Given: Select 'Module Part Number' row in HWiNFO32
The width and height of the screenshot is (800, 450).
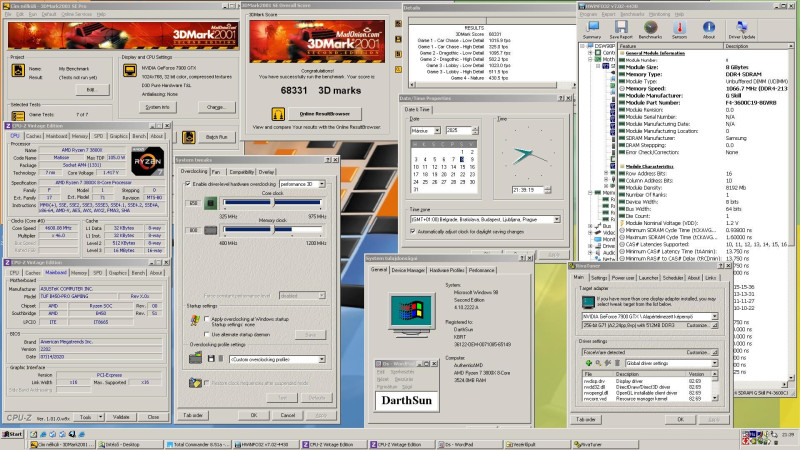Looking at the screenshot, I should pos(703,103).
